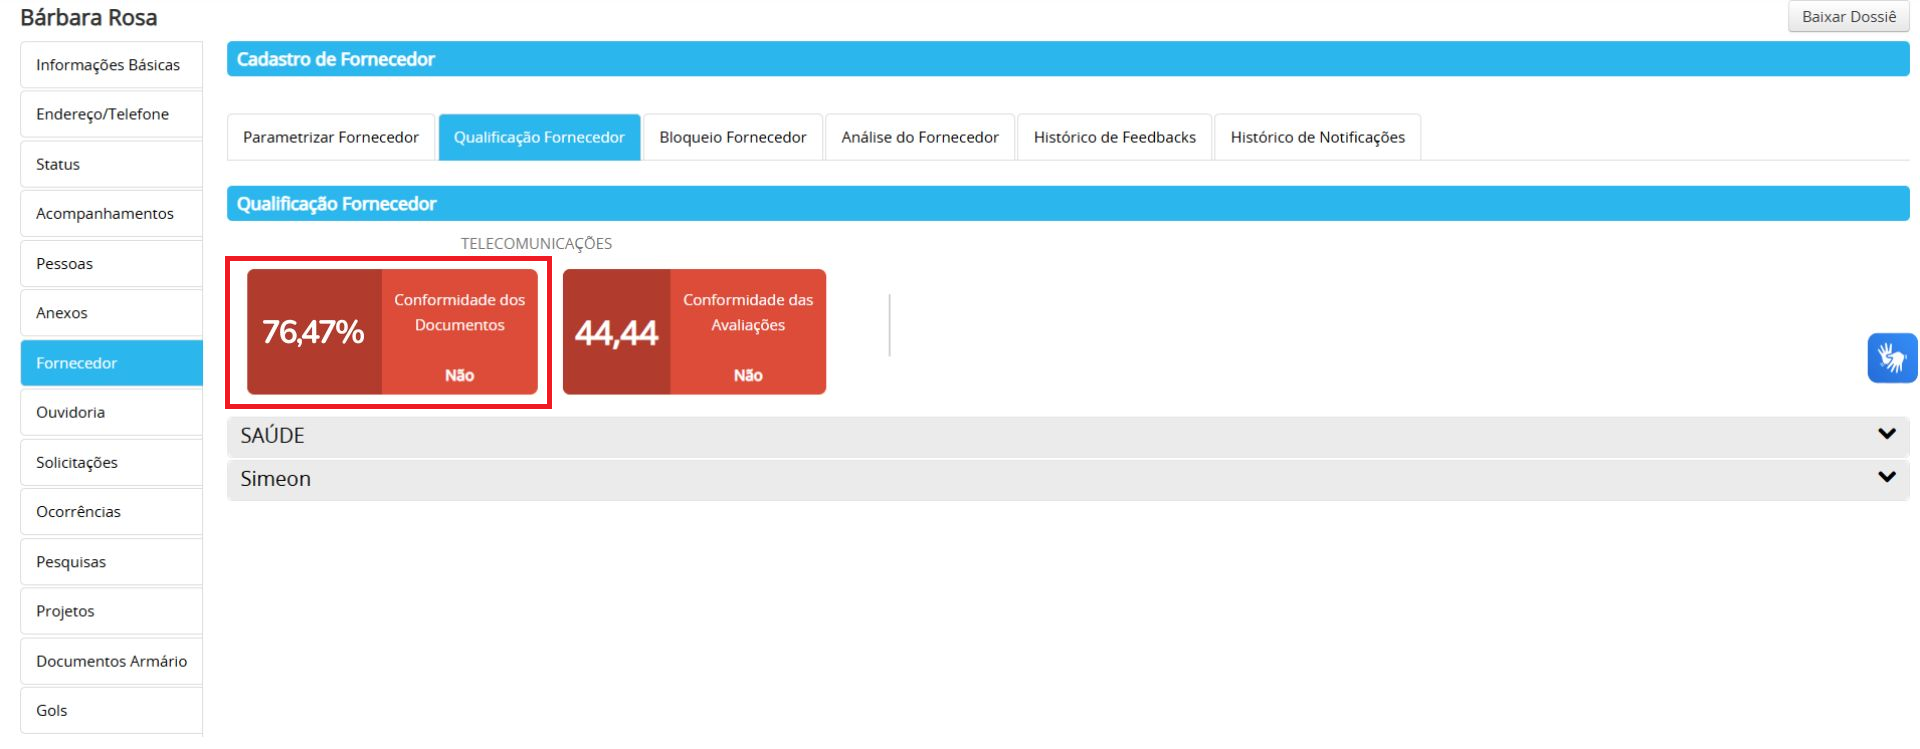
Task: Open the sign-language accessibility hand icon
Action: point(1892,358)
